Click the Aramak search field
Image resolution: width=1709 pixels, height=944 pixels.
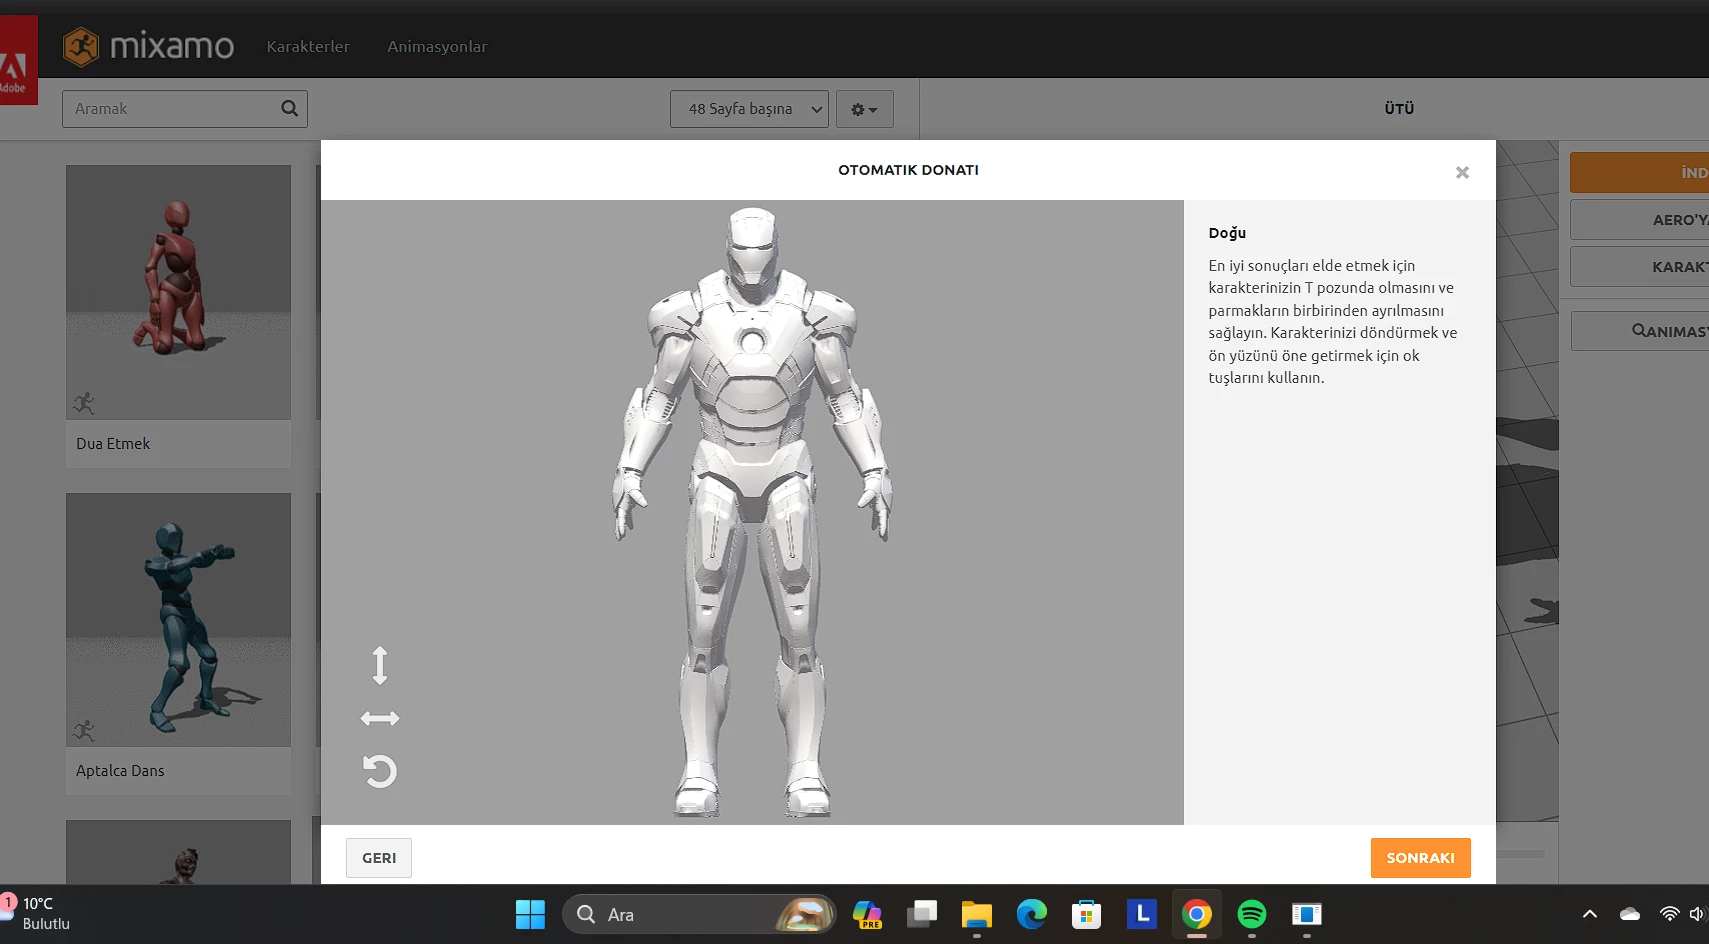[184, 109]
